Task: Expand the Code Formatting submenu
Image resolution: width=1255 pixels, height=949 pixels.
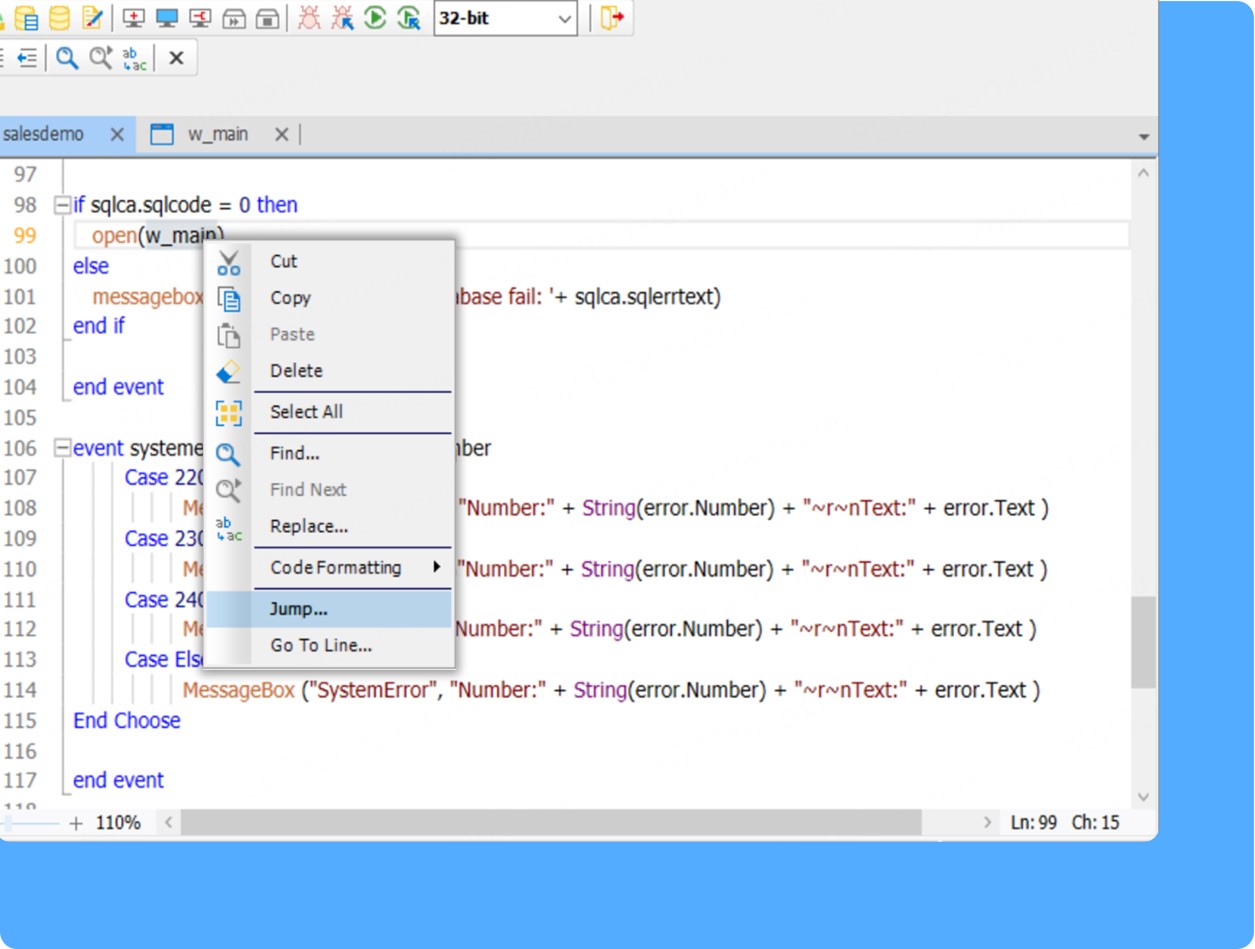Action: (x=330, y=568)
